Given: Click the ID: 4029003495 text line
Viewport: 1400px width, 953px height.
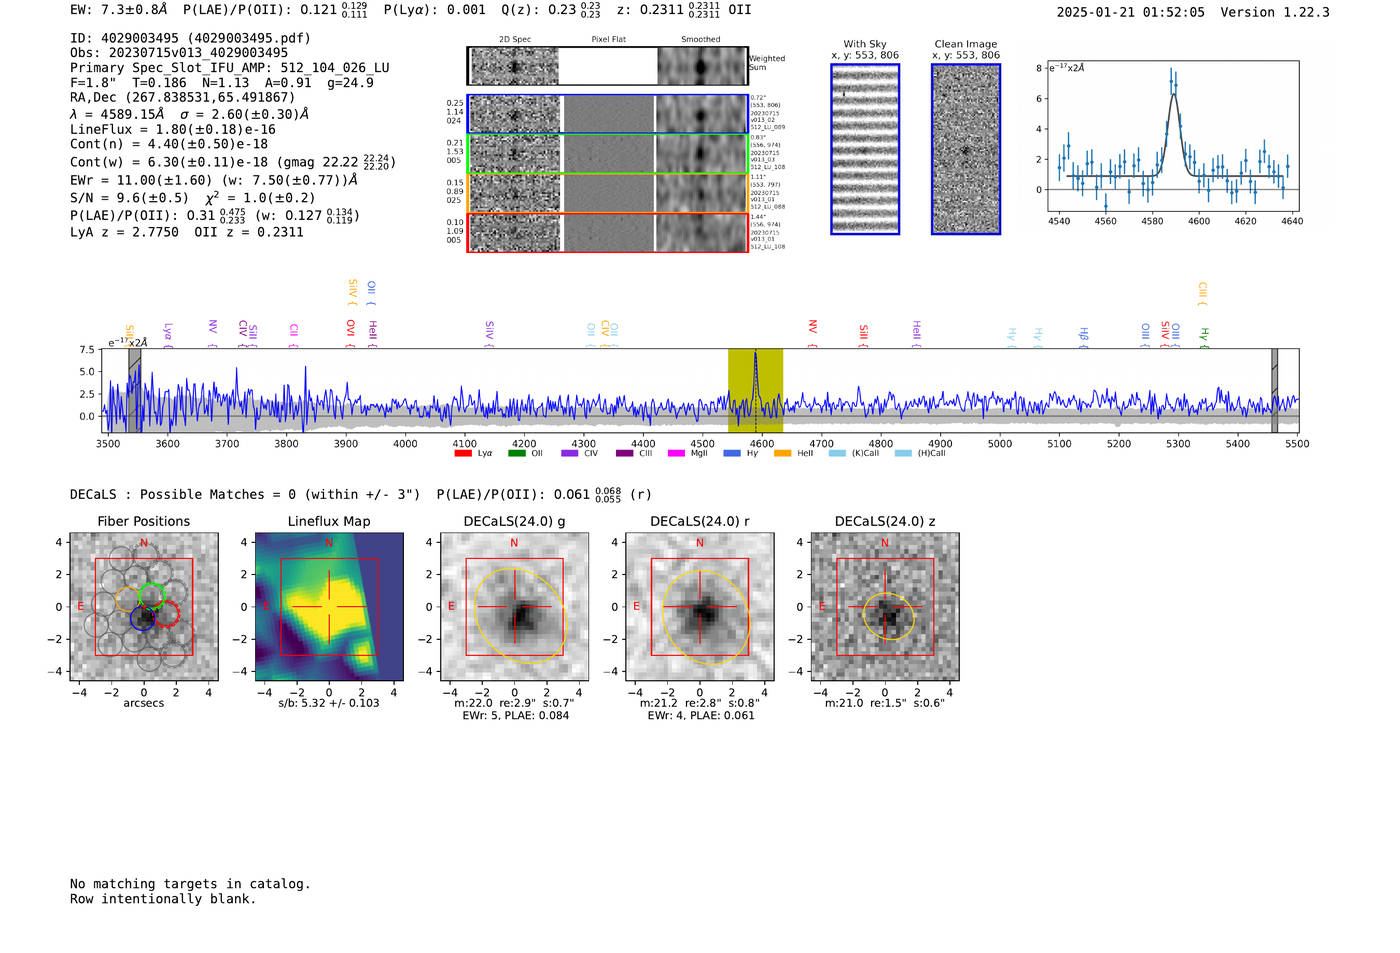Looking at the screenshot, I should pos(190,38).
